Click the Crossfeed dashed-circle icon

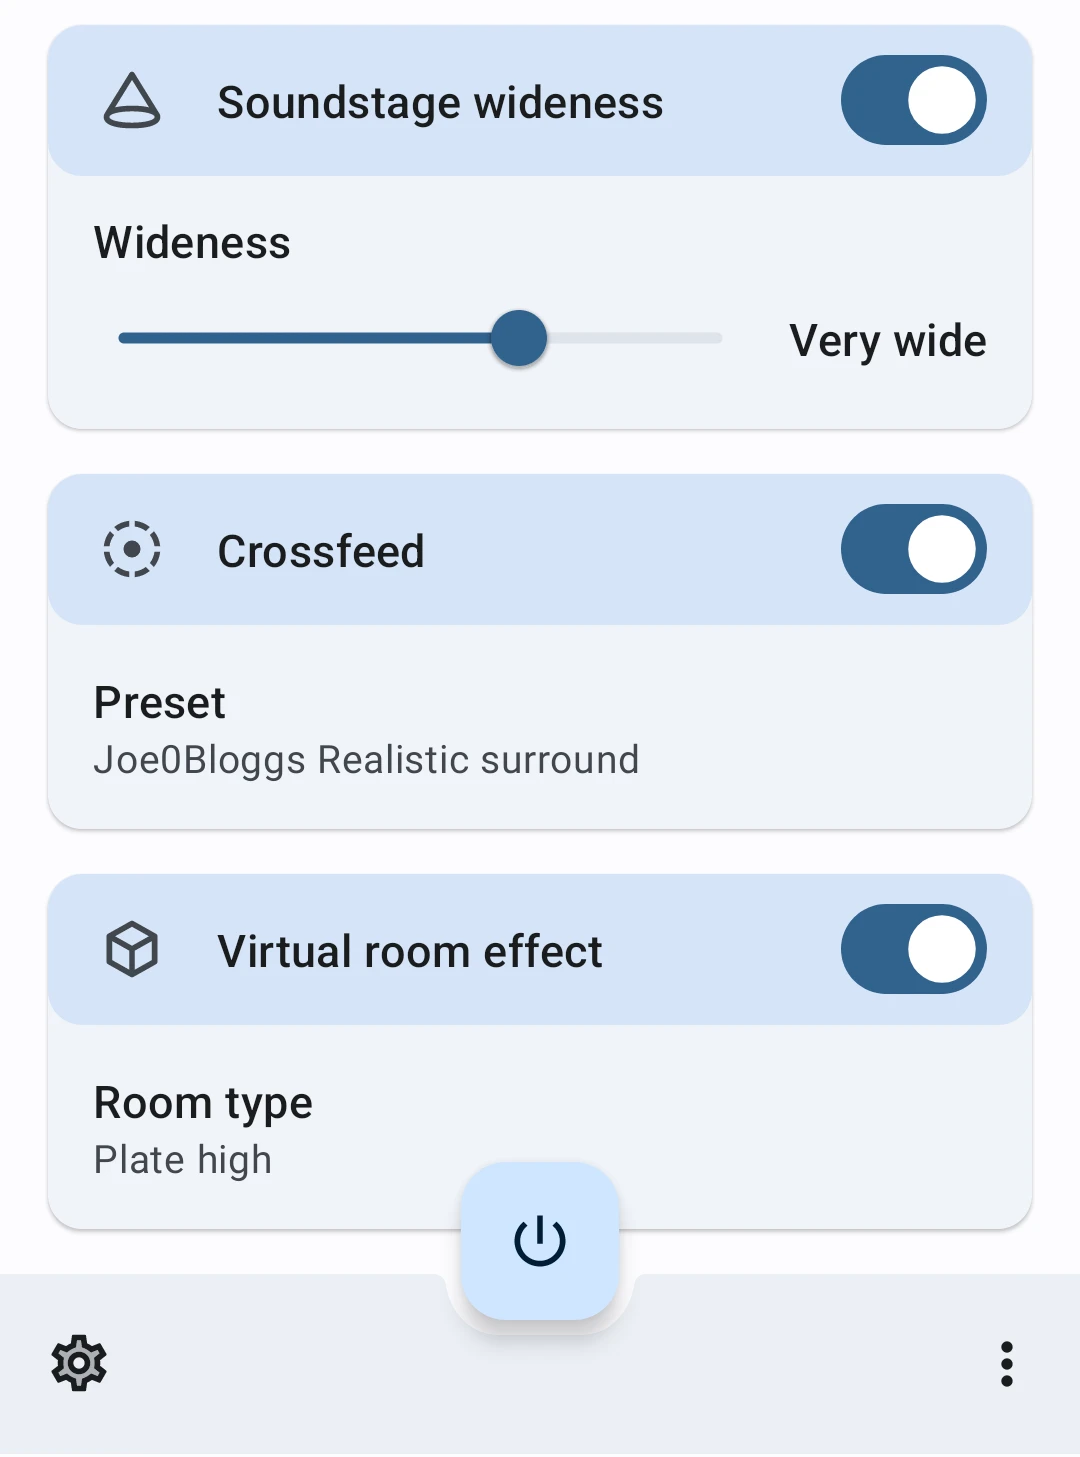132,549
